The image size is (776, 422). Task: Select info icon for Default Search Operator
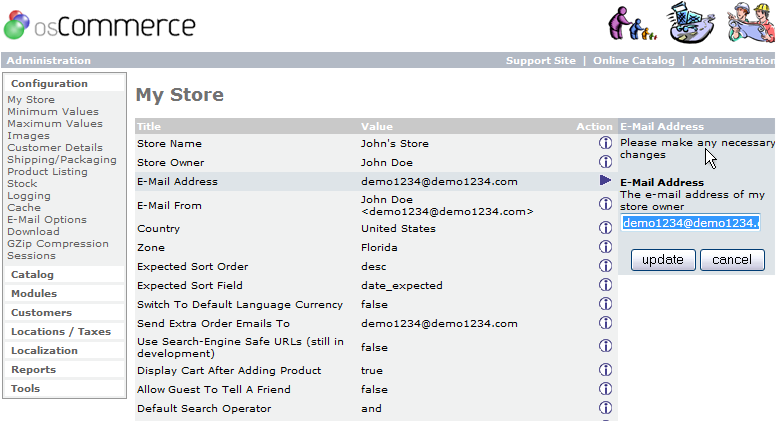pyautogui.click(x=605, y=408)
